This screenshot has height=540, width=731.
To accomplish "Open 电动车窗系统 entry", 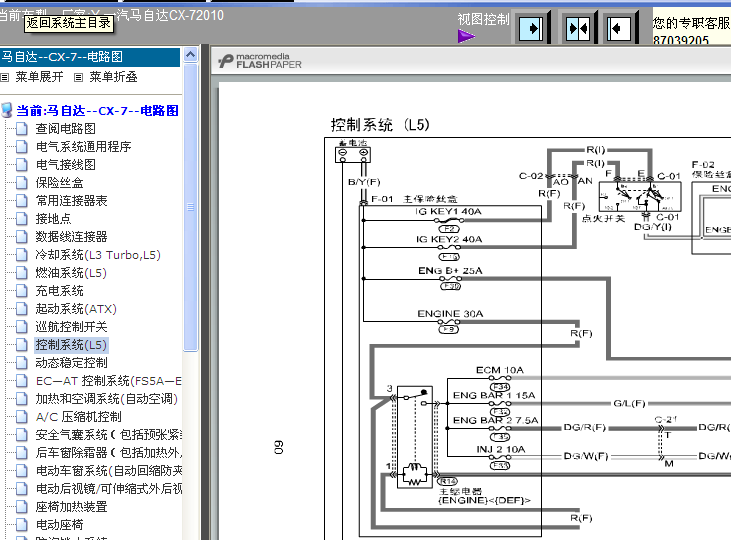I will click(109, 471).
